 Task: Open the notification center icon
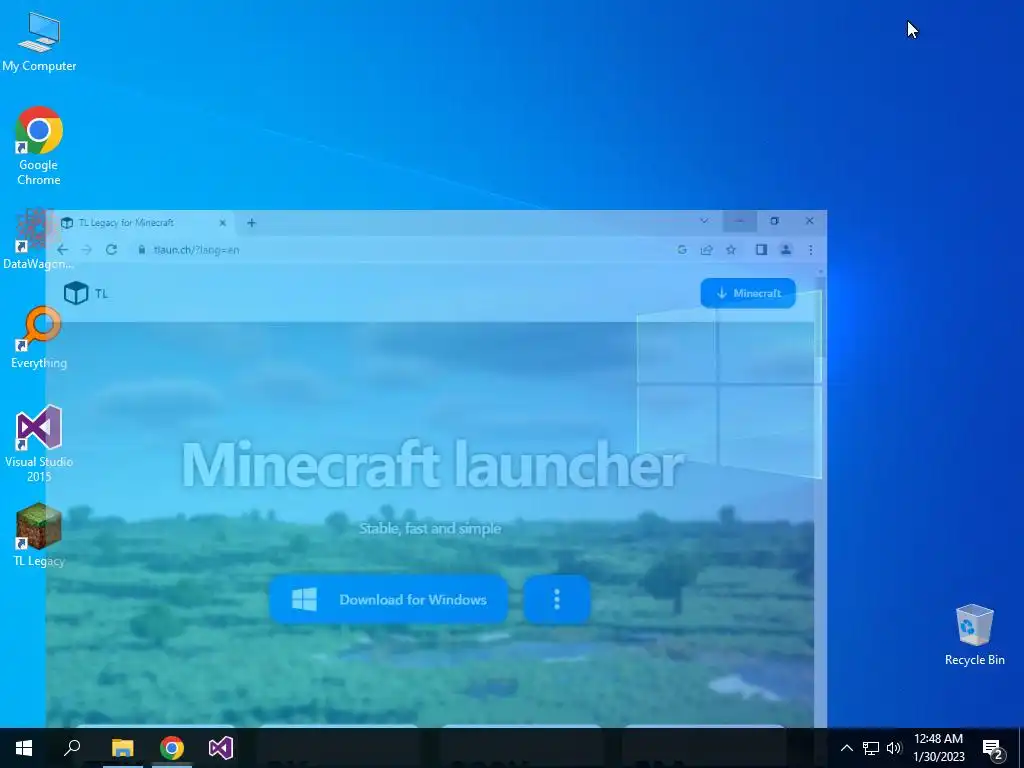pyautogui.click(x=993, y=748)
